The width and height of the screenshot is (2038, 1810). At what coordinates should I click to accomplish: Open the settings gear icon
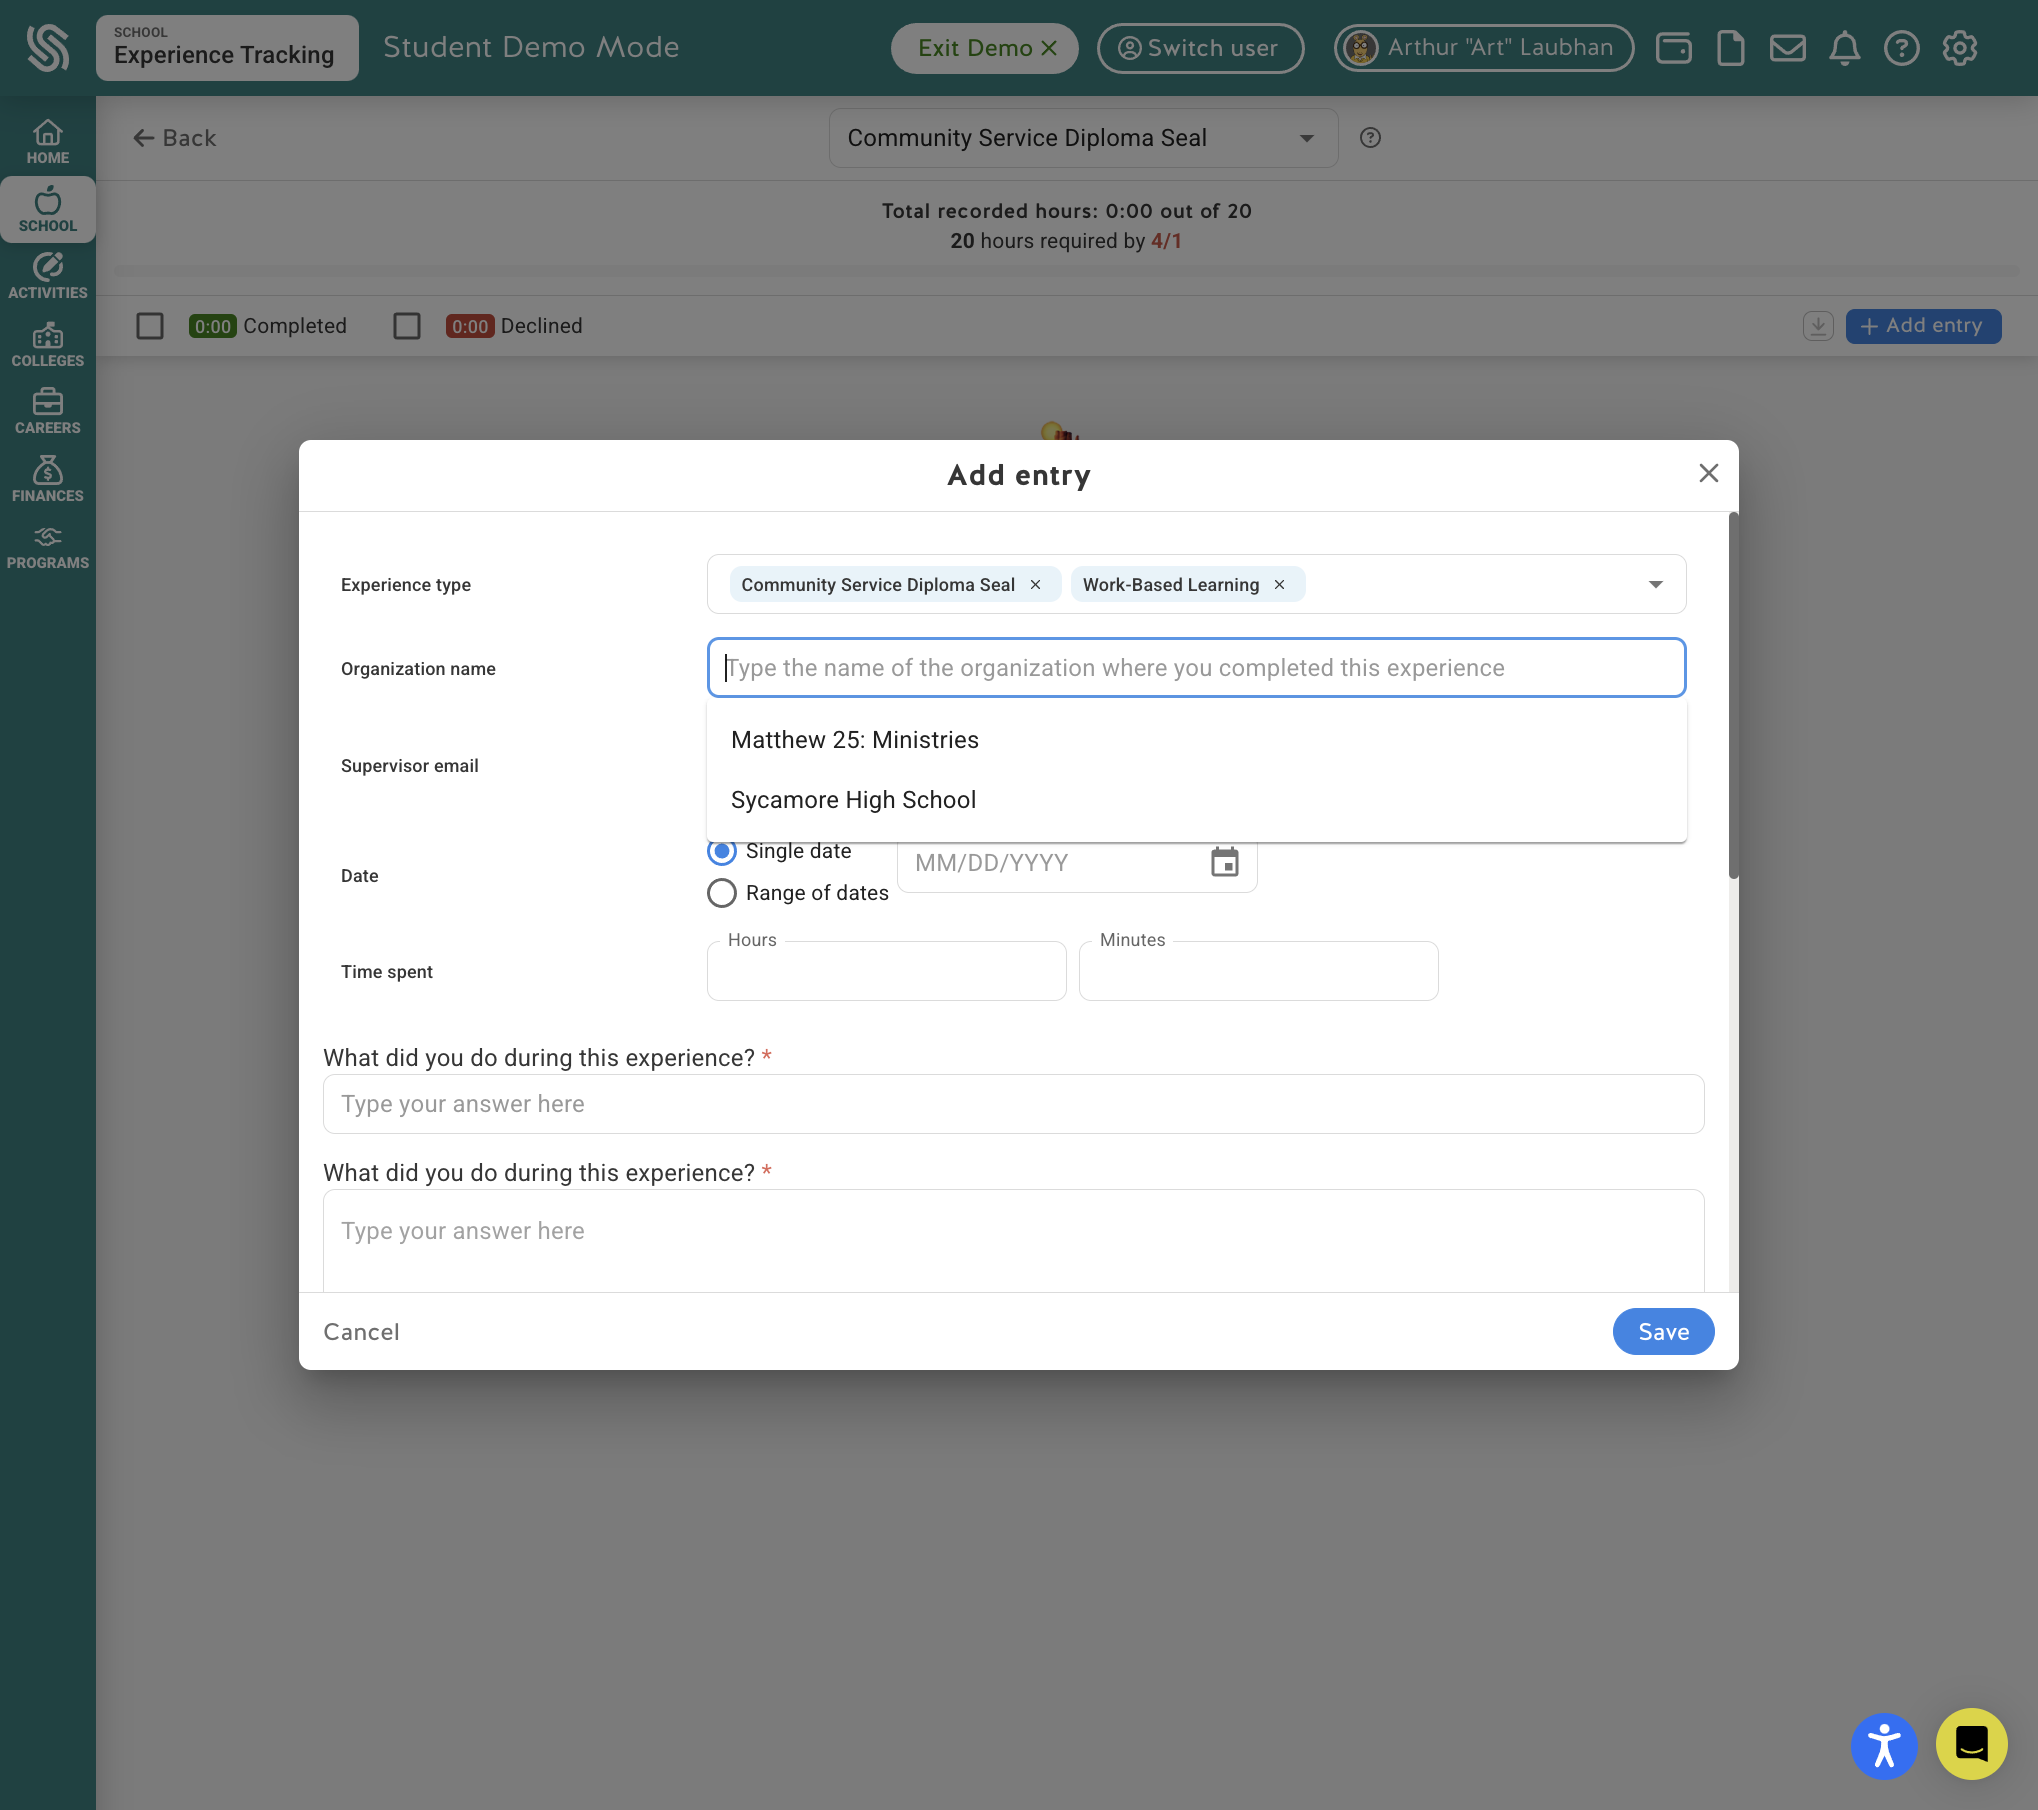[1959, 48]
